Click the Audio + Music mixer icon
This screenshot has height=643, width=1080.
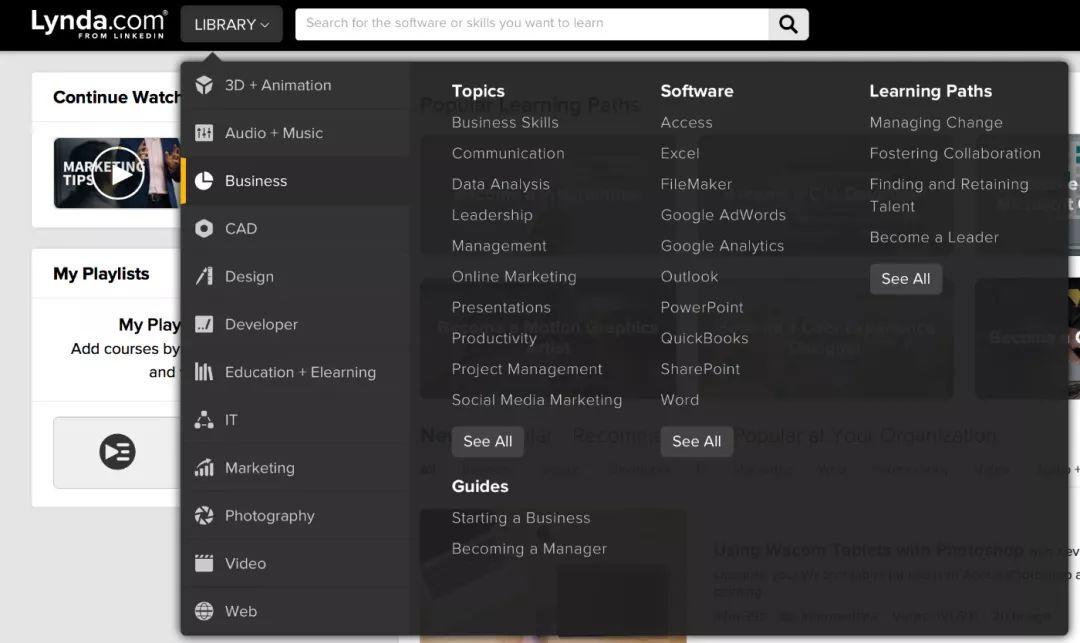click(204, 133)
